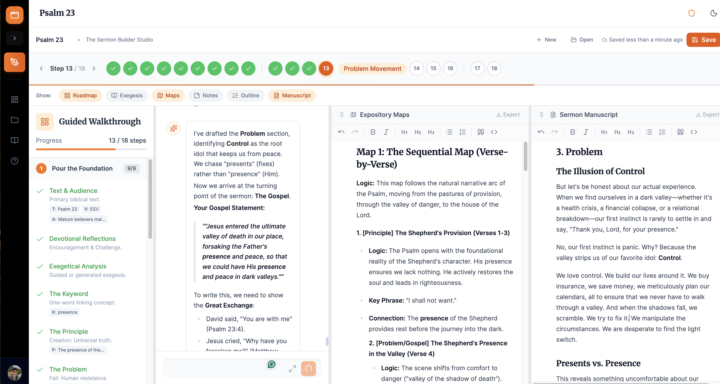The width and height of the screenshot is (720, 384).
Task: Jump to step 18 circle
Action: tap(494, 68)
